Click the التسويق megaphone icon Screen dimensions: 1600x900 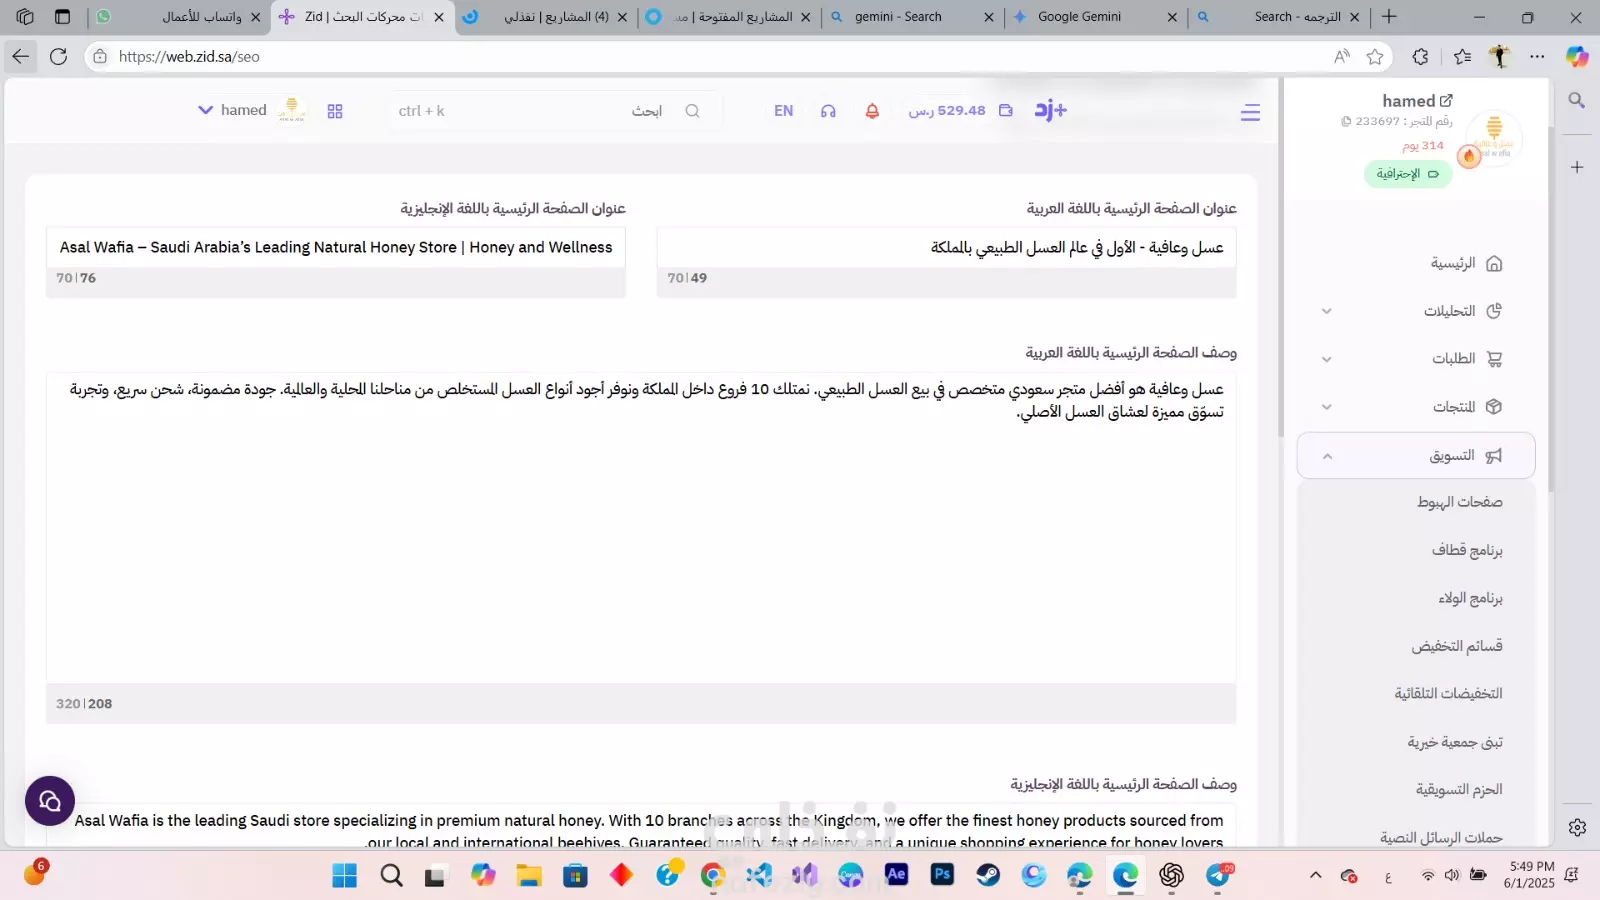coord(1494,456)
